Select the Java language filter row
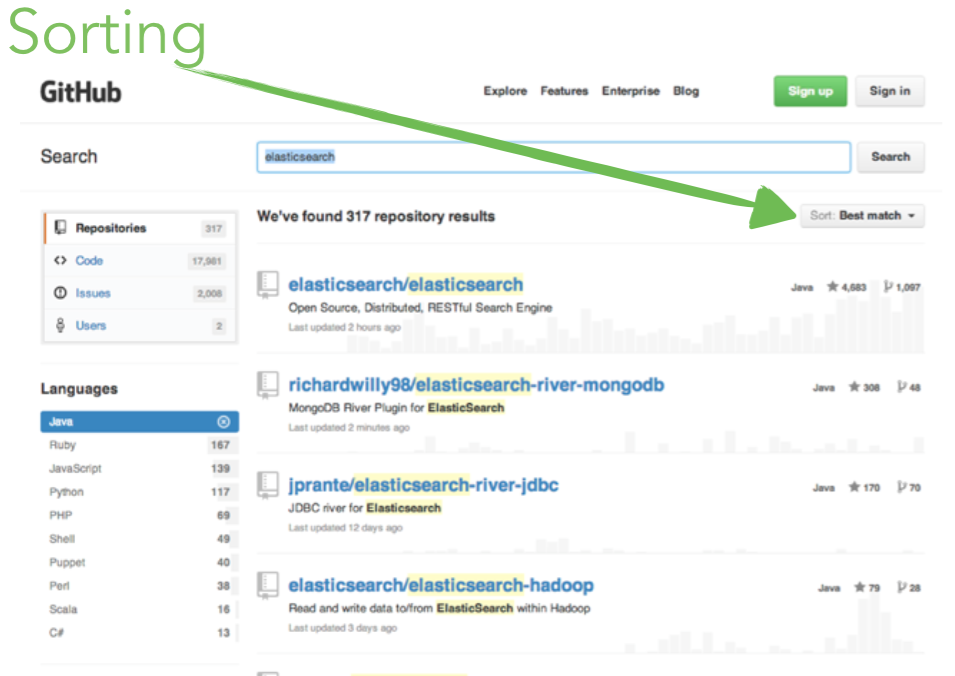Screen dimensions: 955x676 pos(139,421)
